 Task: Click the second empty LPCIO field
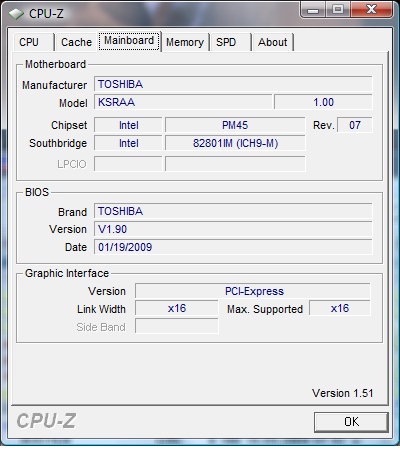(x=235, y=164)
